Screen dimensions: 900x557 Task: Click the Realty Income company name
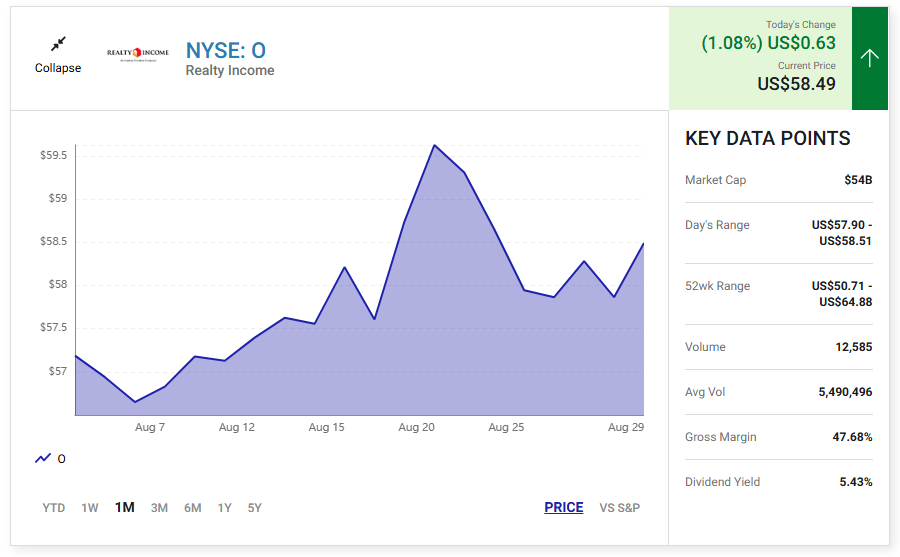pos(230,71)
